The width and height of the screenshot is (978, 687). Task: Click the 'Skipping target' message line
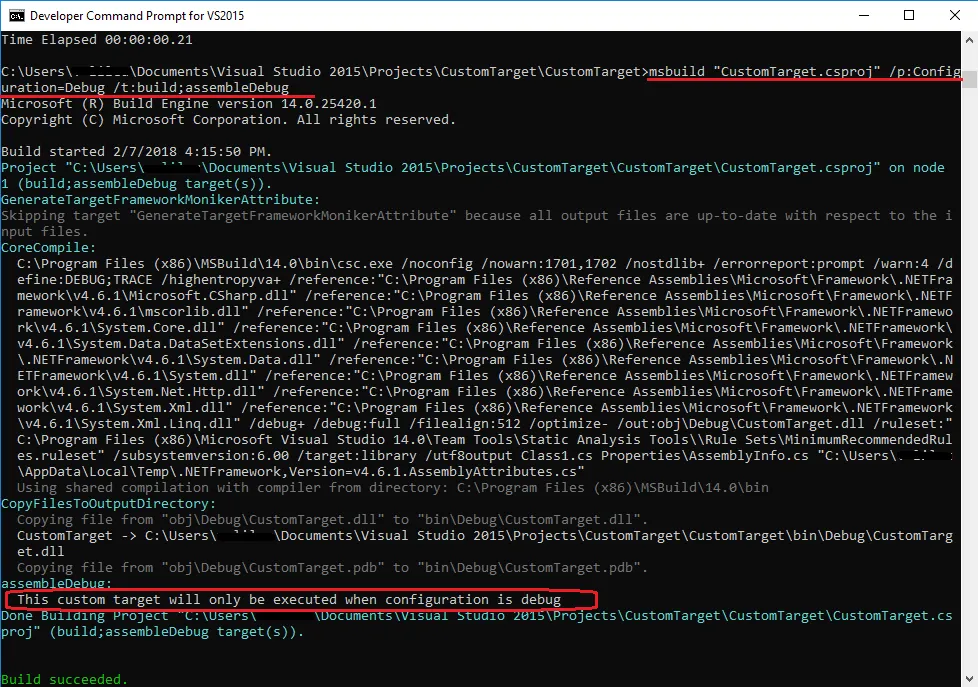477,223
